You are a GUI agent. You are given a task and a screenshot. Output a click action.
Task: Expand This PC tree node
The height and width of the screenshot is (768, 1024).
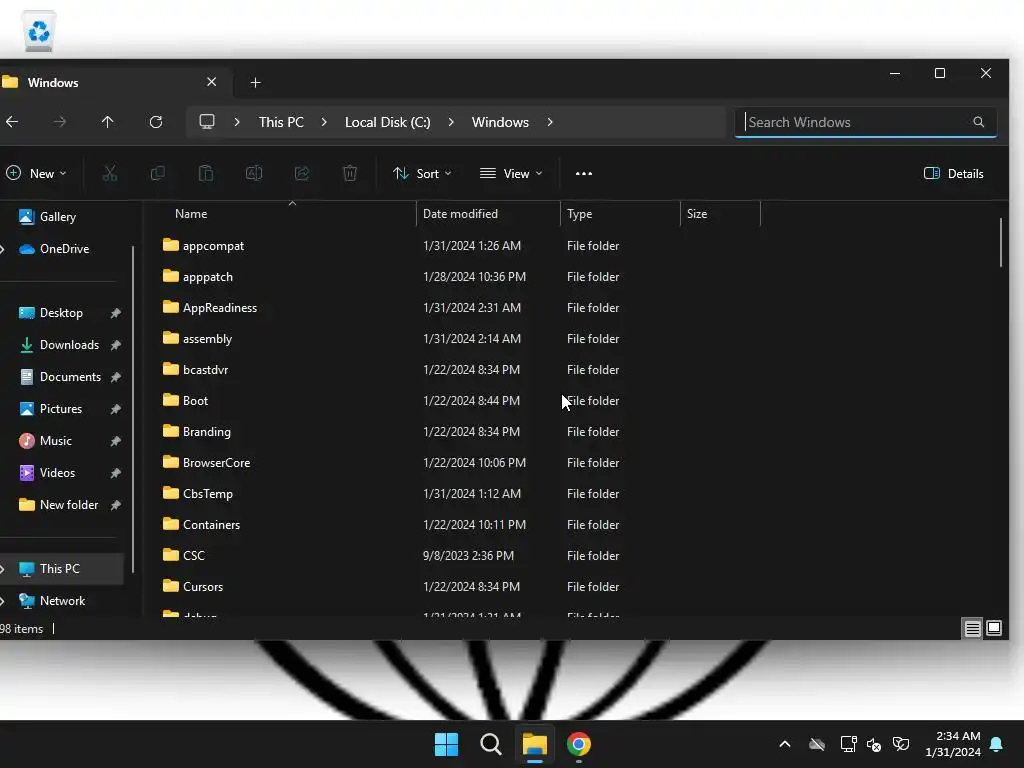[x=3, y=569]
